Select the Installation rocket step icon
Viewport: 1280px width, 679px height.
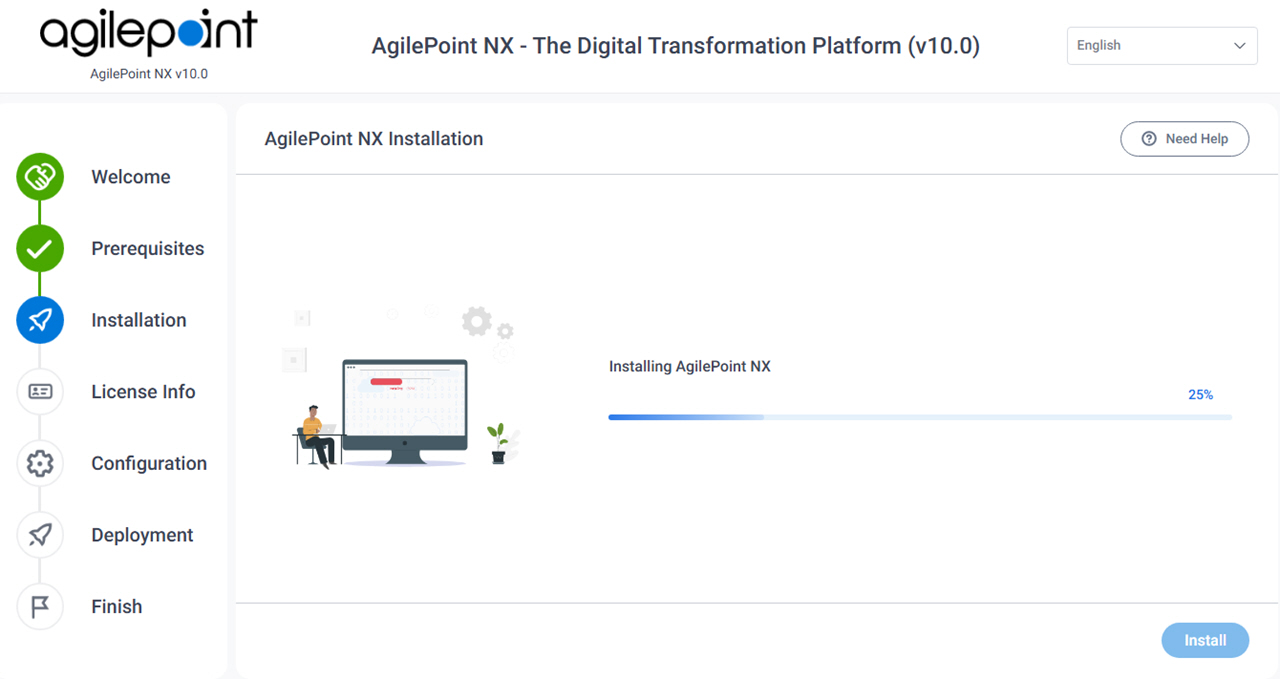(40, 320)
